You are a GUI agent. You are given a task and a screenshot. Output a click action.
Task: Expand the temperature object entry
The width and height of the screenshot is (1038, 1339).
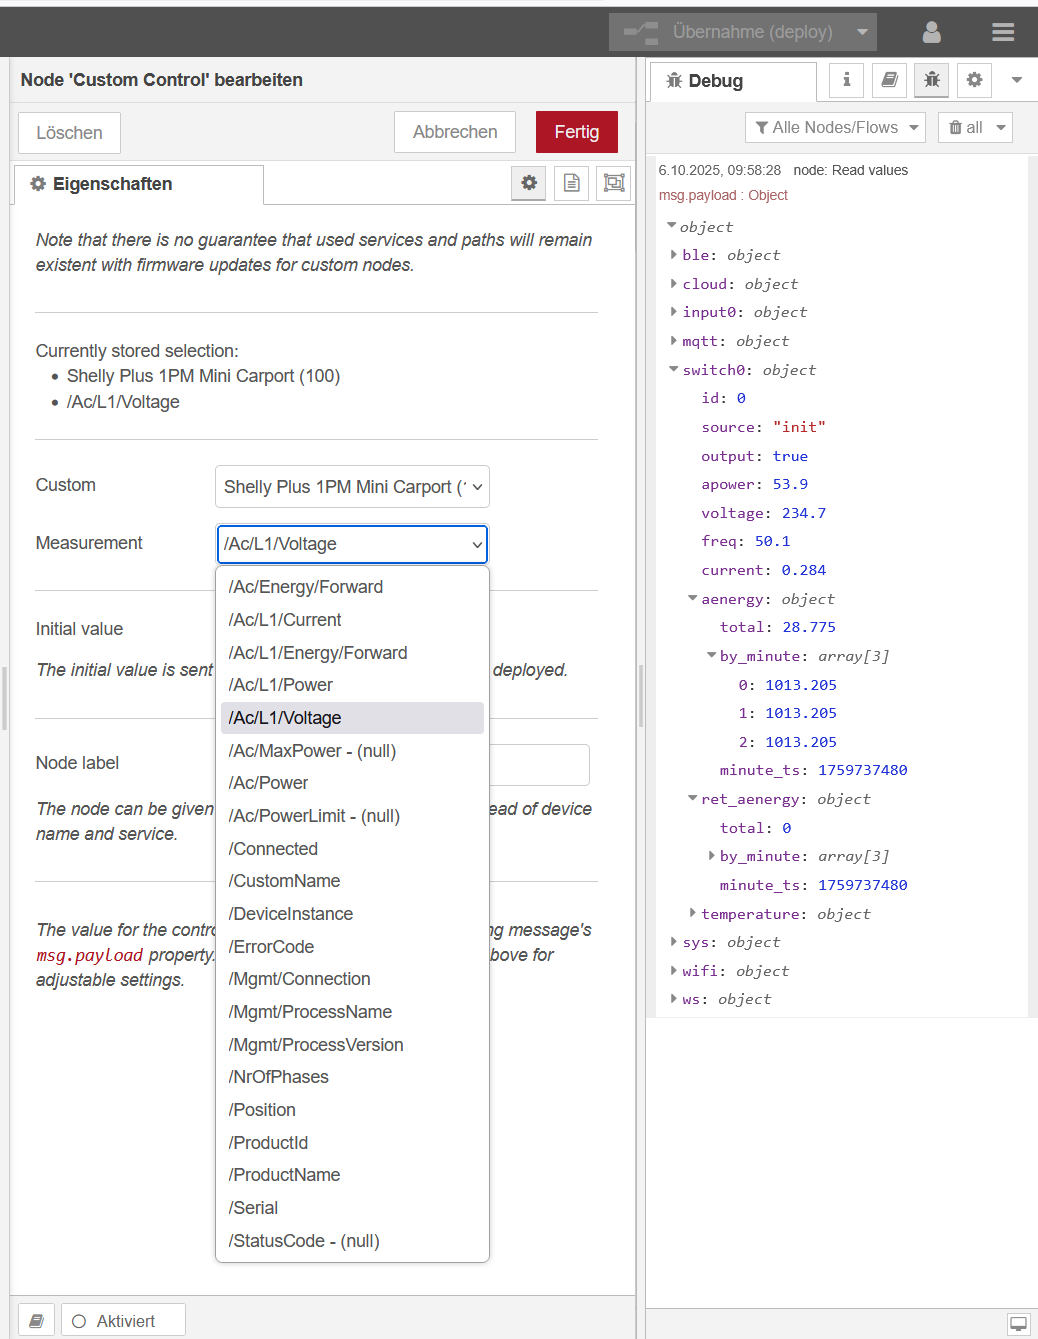click(x=693, y=913)
